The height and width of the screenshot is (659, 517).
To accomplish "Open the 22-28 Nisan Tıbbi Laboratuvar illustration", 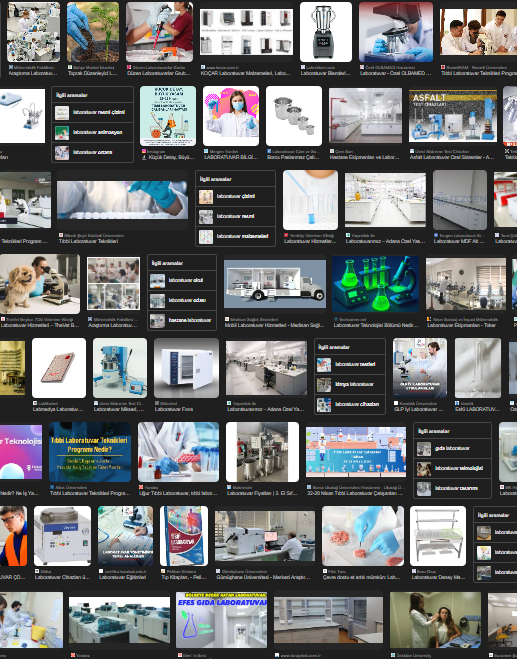I will coord(356,452).
